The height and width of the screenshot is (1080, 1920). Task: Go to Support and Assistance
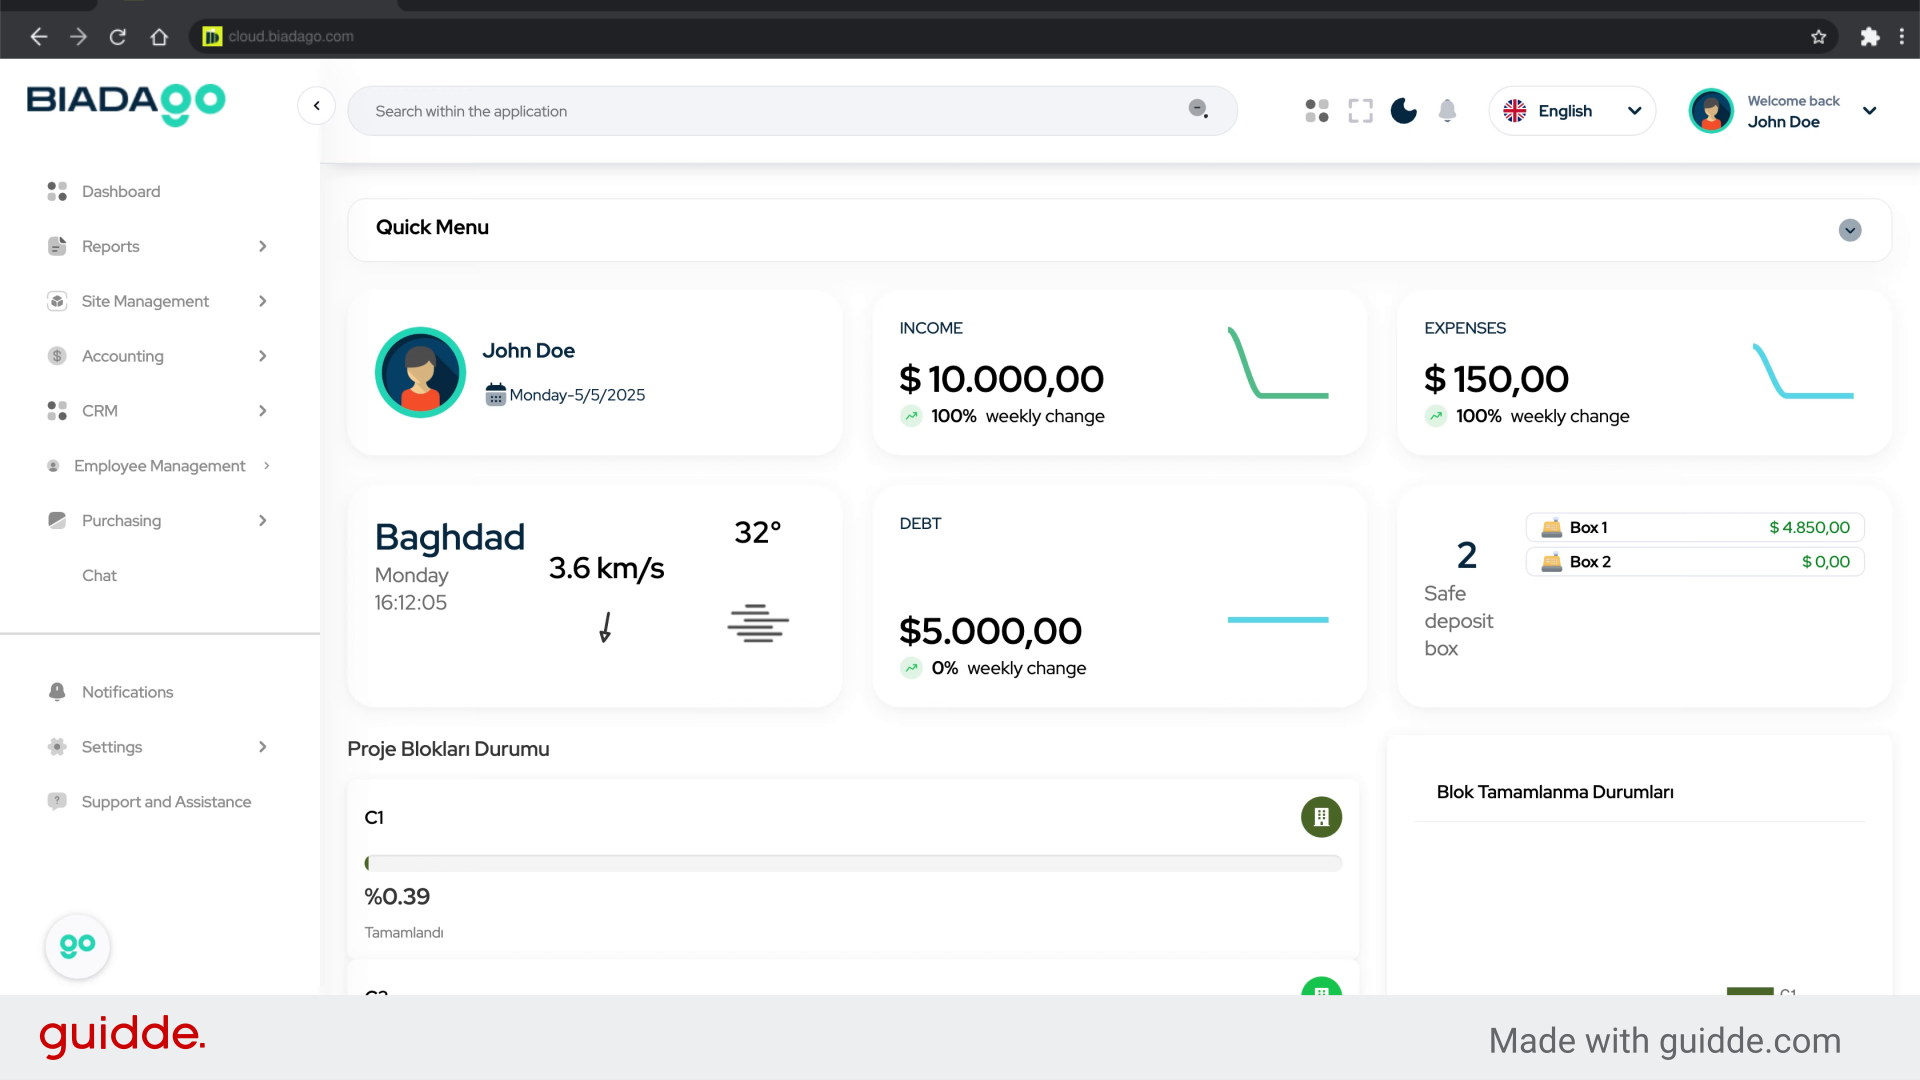point(166,802)
